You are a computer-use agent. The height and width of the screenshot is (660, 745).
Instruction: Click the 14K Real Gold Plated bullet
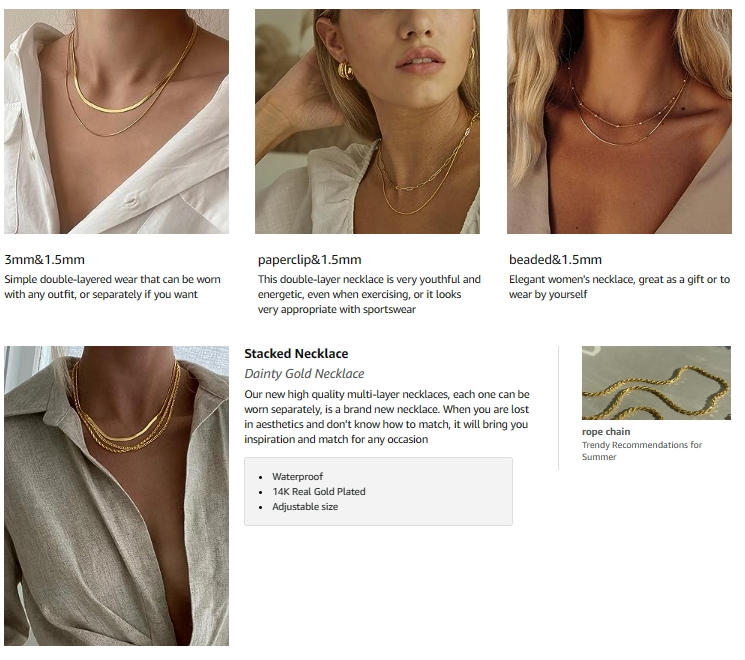319,491
